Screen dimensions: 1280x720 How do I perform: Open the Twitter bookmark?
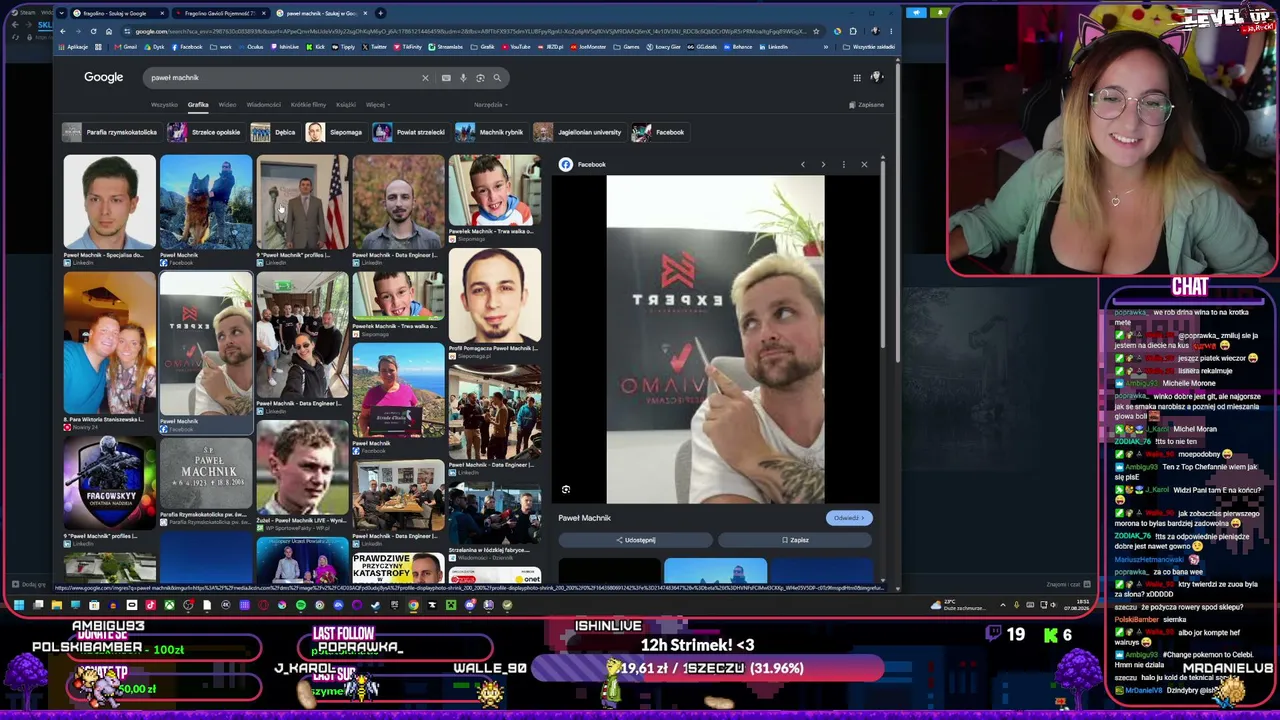click(x=374, y=47)
